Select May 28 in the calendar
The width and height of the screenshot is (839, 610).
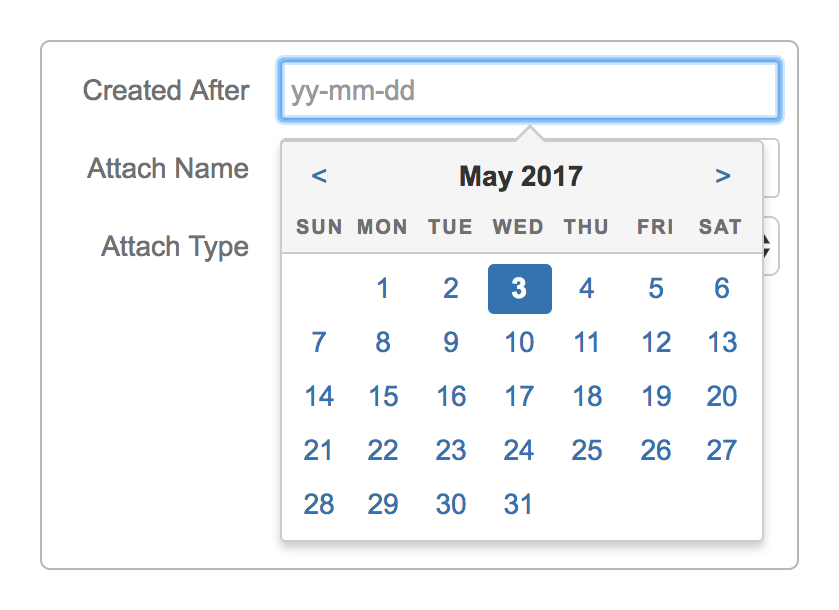tap(318, 504)
